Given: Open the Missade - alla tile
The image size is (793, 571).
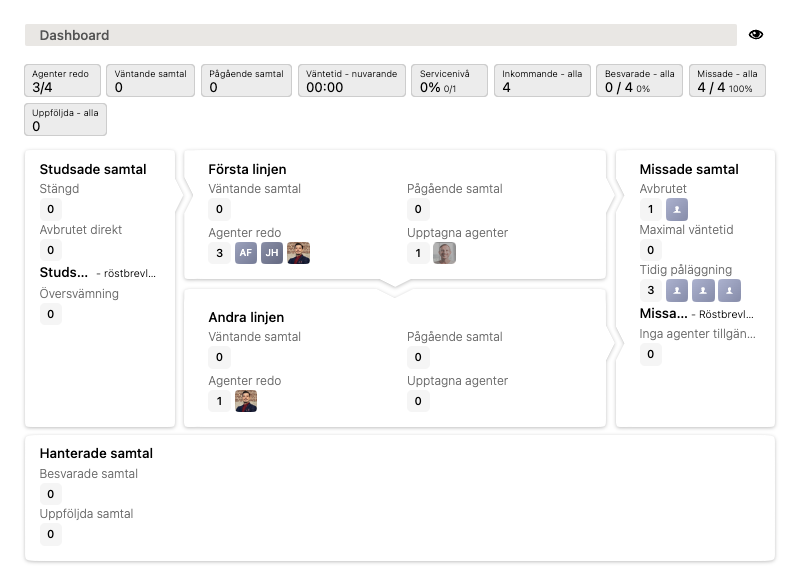Looking at the screenshot, I should (x=726, y=81).
